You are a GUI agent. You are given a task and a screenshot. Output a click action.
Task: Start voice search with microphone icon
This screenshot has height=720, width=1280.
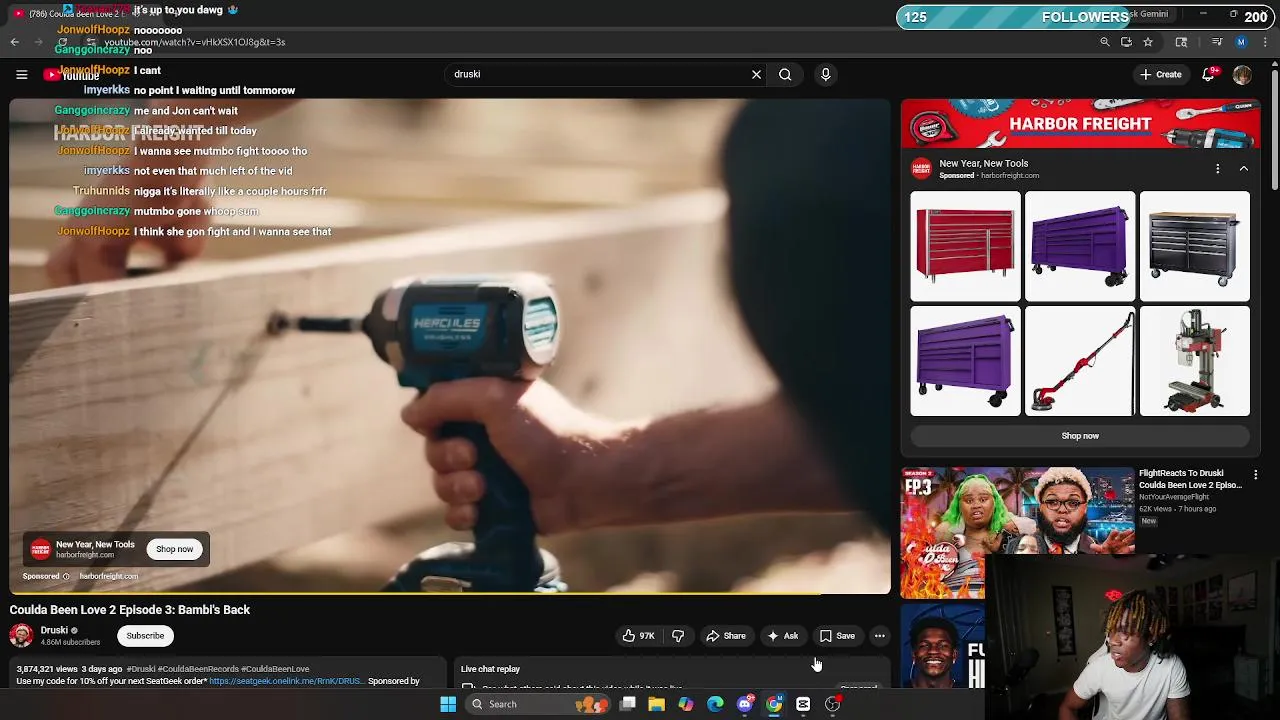pos(825,74)
